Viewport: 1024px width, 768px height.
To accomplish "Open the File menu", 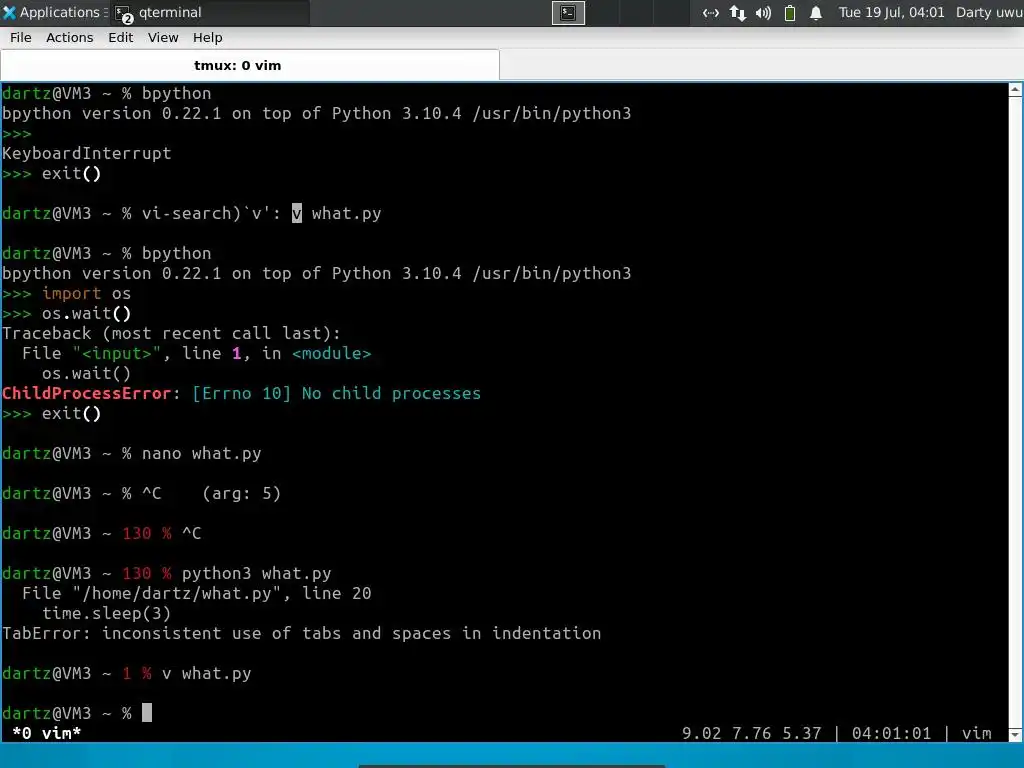I will 21,38.
